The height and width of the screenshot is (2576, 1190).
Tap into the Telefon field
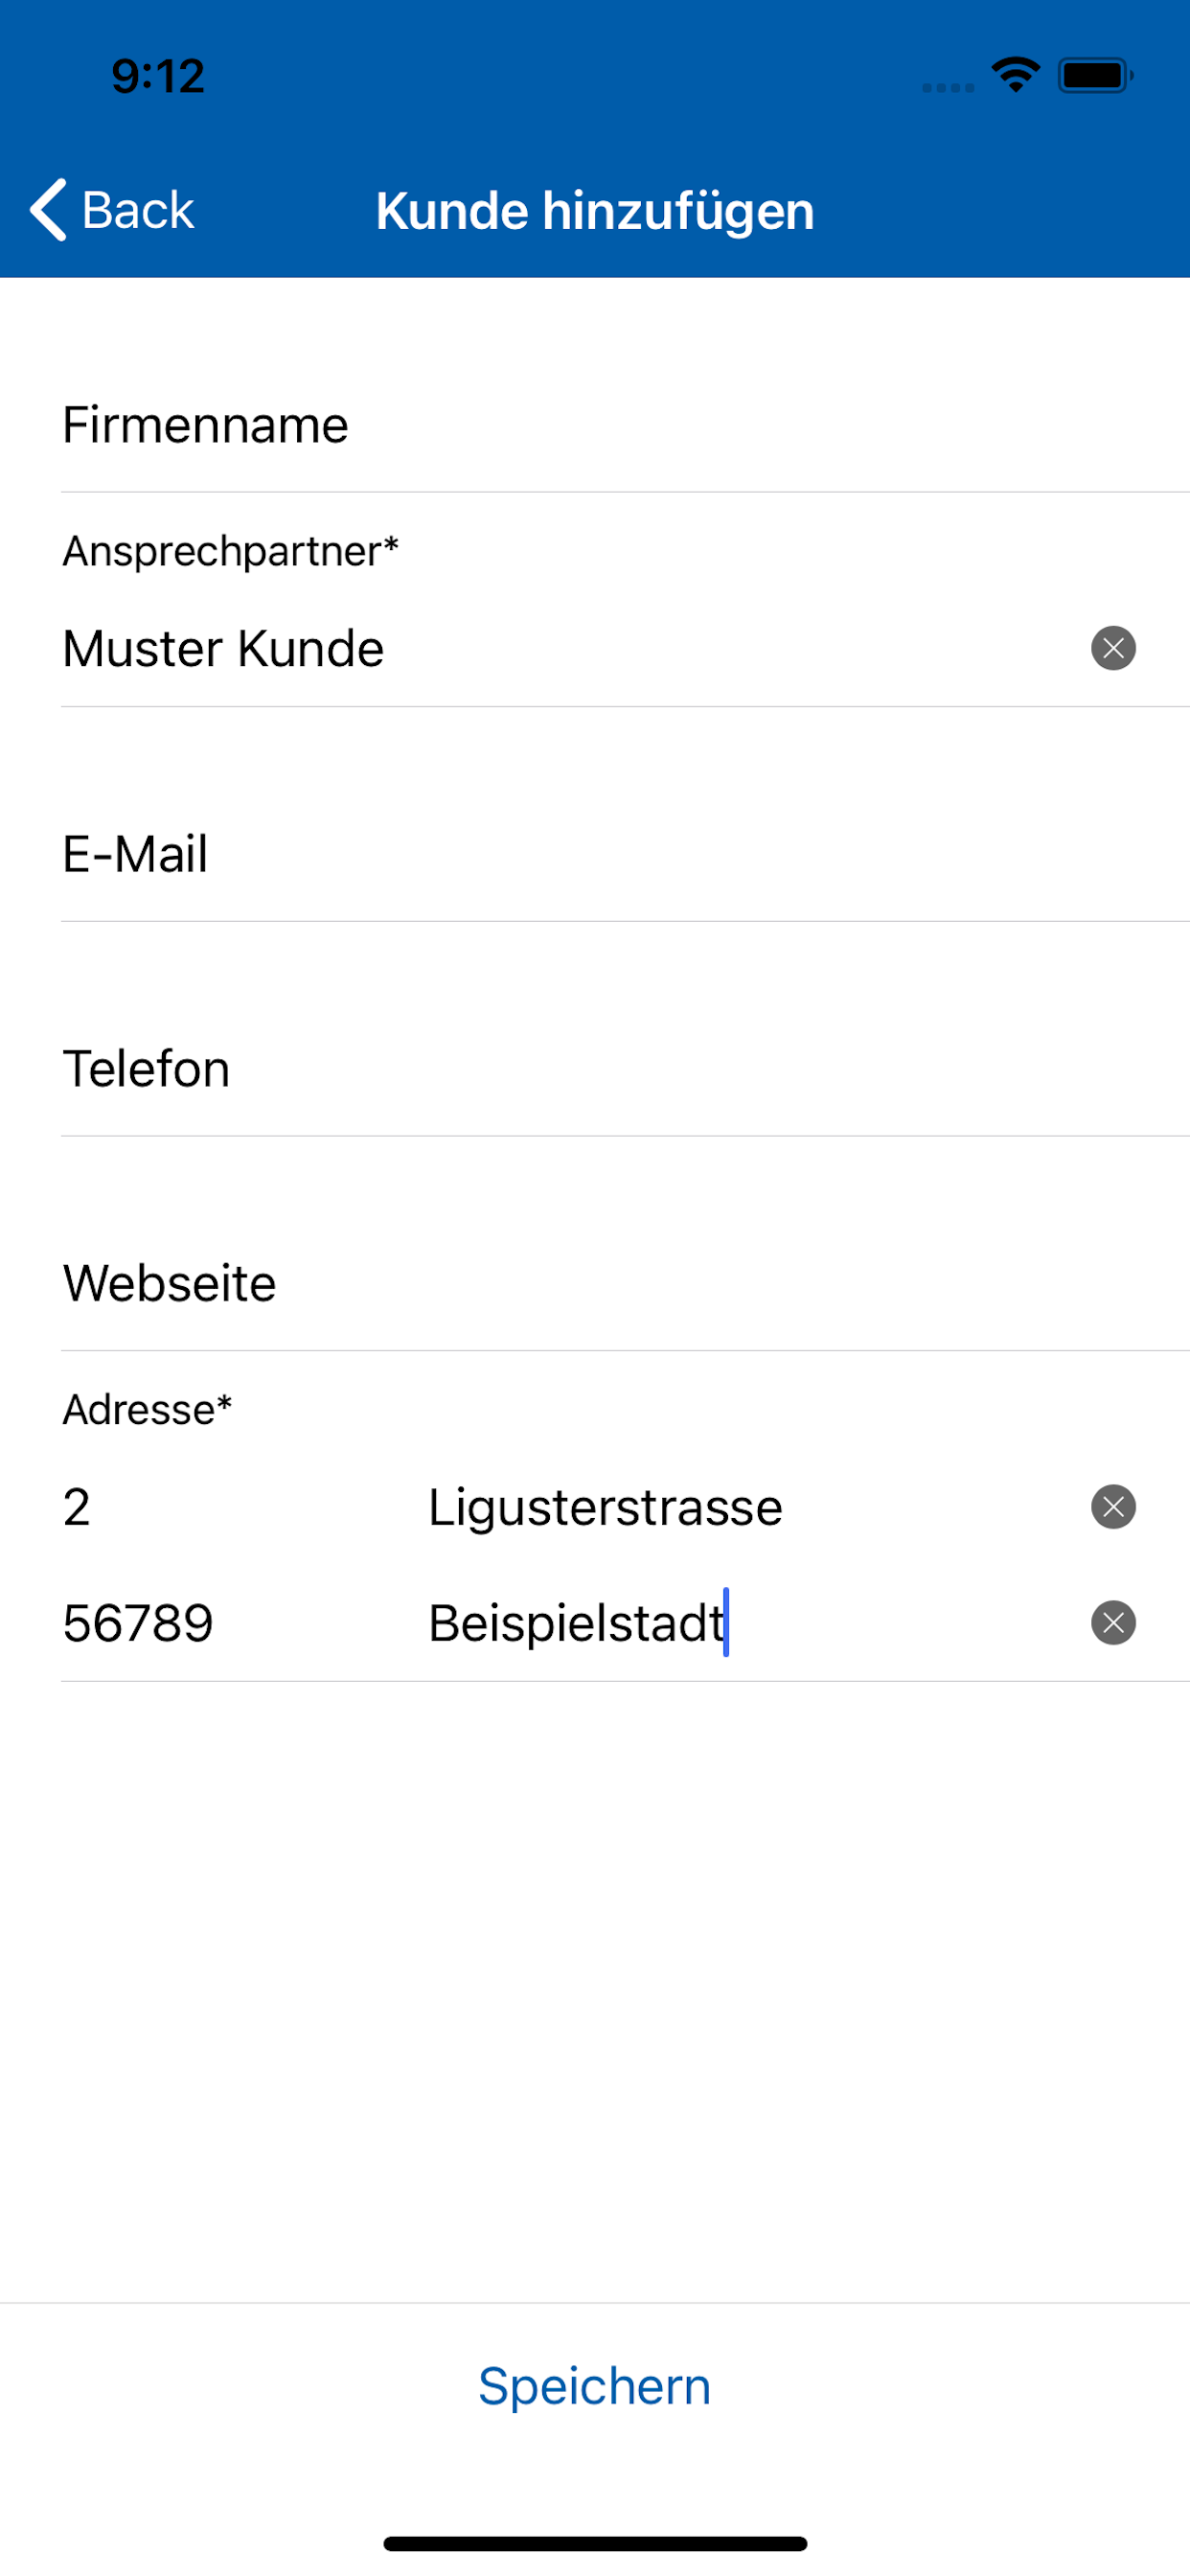[560, 1069]
